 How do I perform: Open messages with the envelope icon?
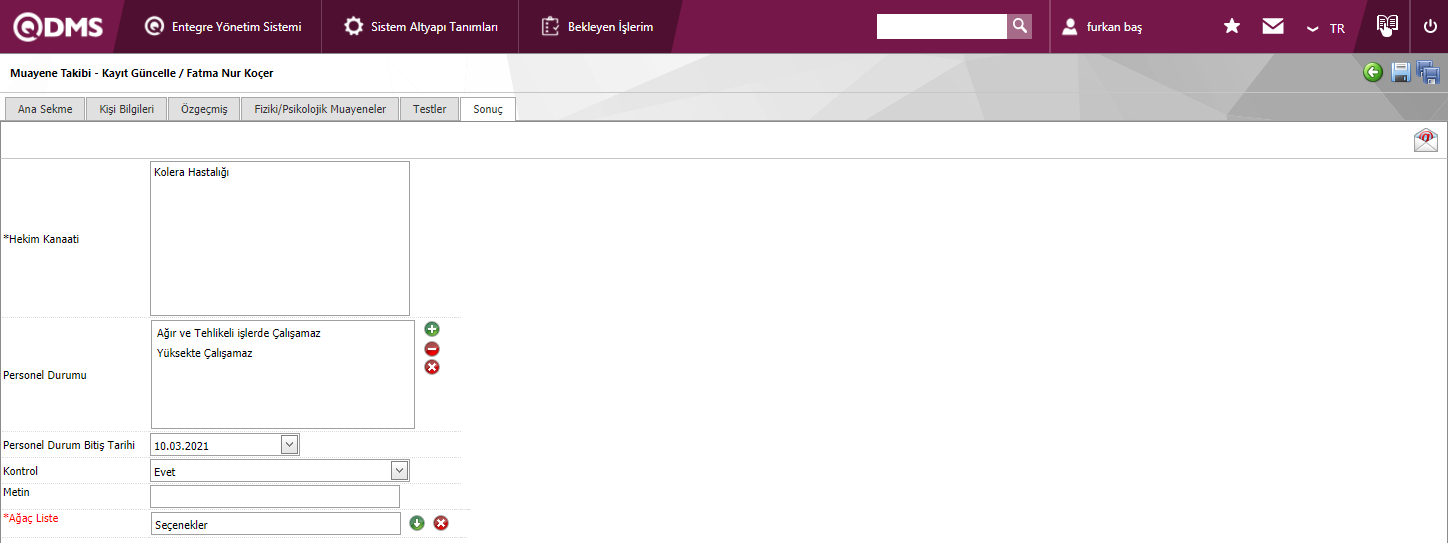point(1273,27)
